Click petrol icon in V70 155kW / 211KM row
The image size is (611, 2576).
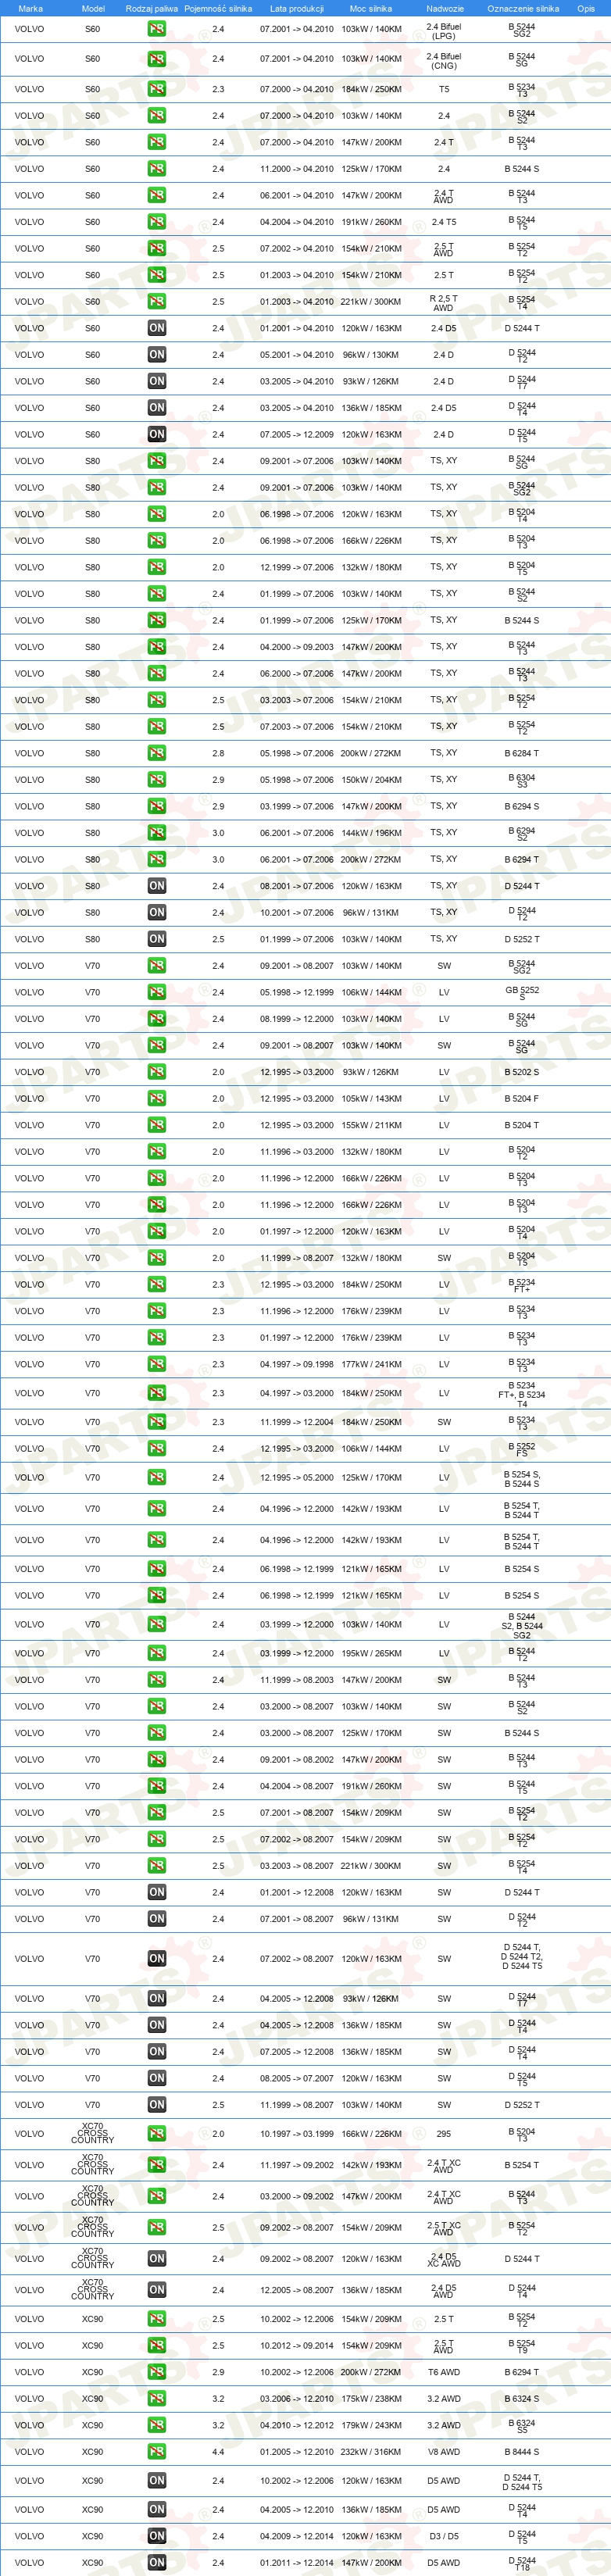pyautogui.click(x=157, y=1125)
